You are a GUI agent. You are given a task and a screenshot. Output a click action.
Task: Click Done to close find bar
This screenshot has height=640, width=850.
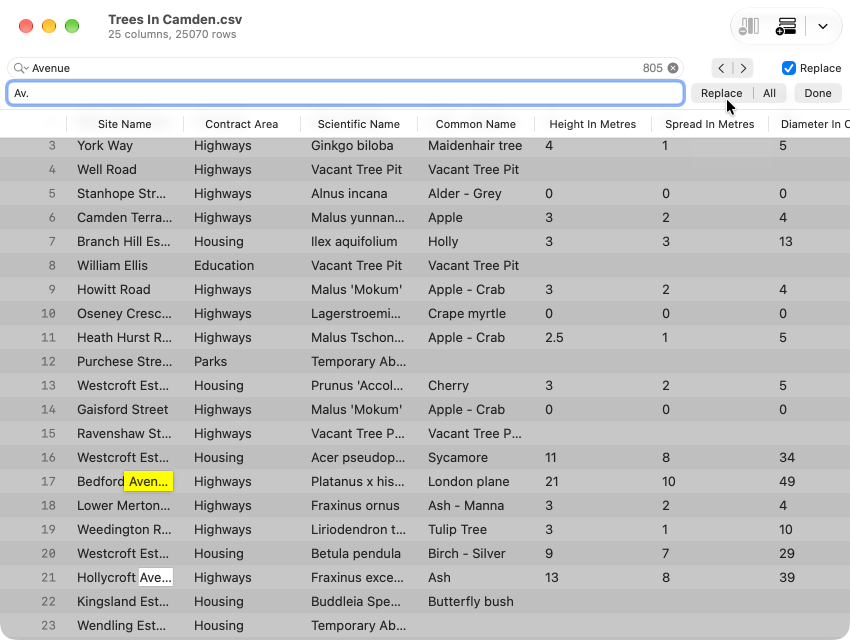point(817,93)
